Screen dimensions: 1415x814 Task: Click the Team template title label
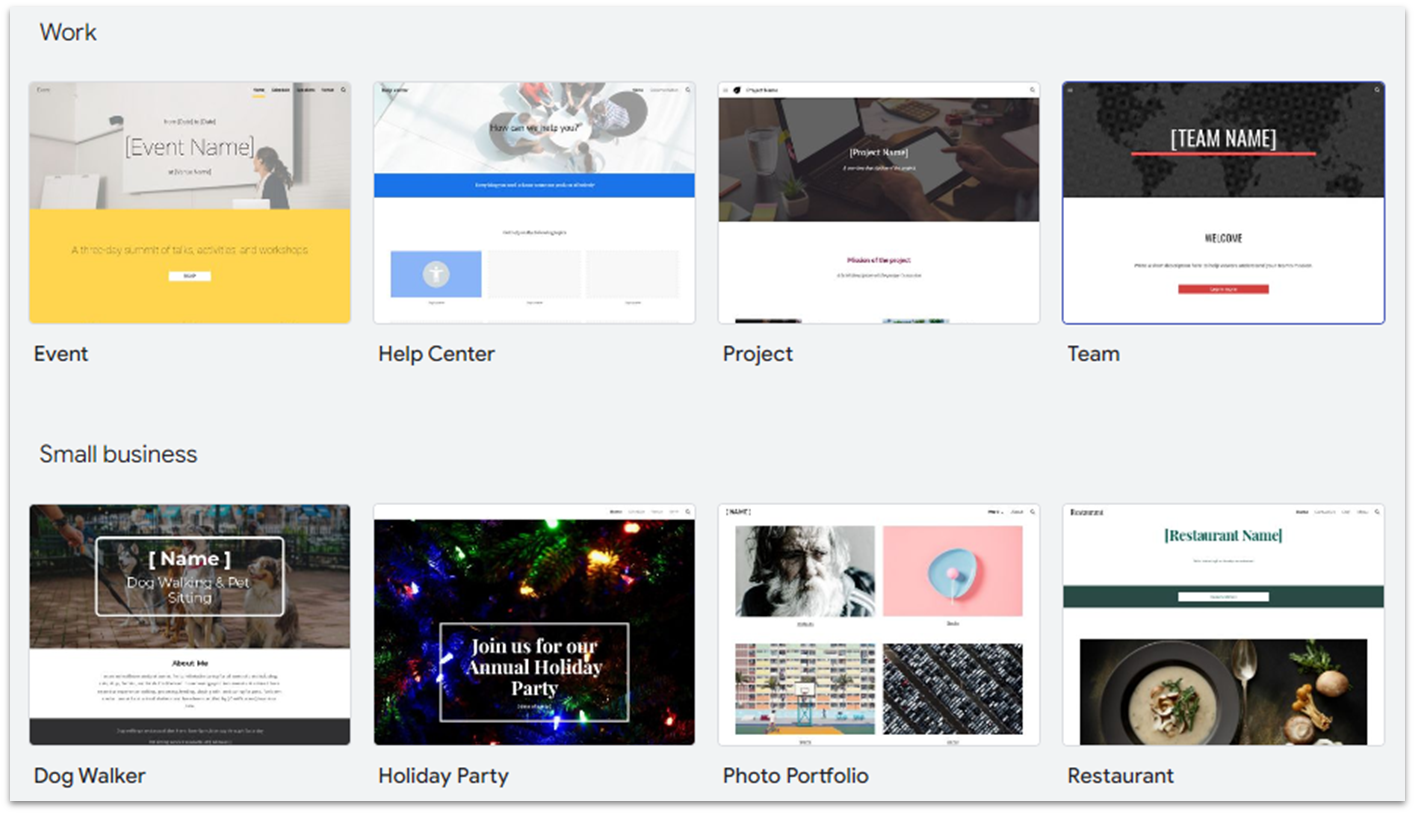(x=1092, y=353)
